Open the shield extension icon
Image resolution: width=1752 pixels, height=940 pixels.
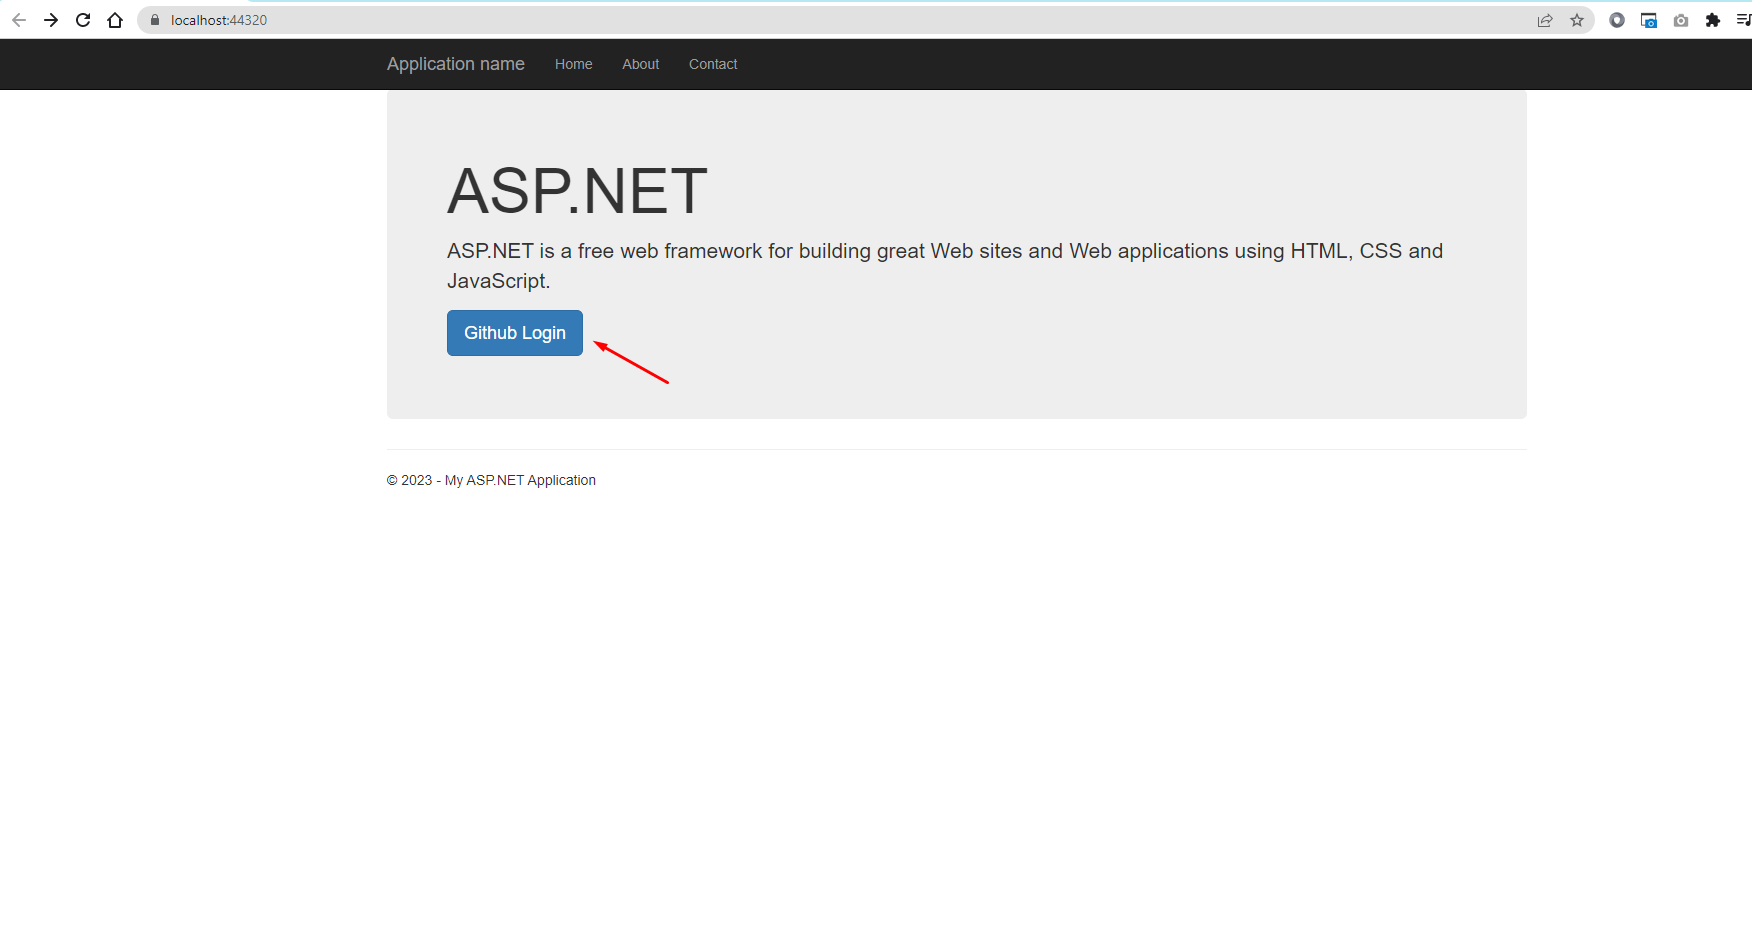pos(1617,20)
